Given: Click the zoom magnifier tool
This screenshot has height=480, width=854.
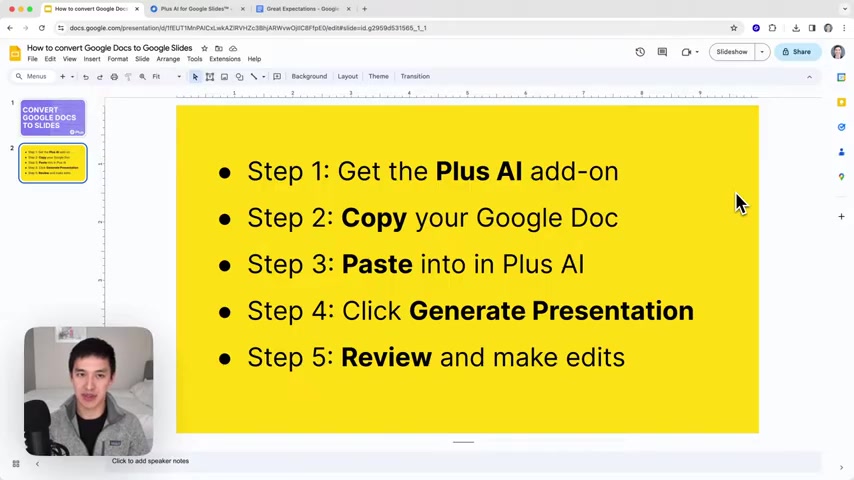Looking at the screenshot, I should [142, 77].
